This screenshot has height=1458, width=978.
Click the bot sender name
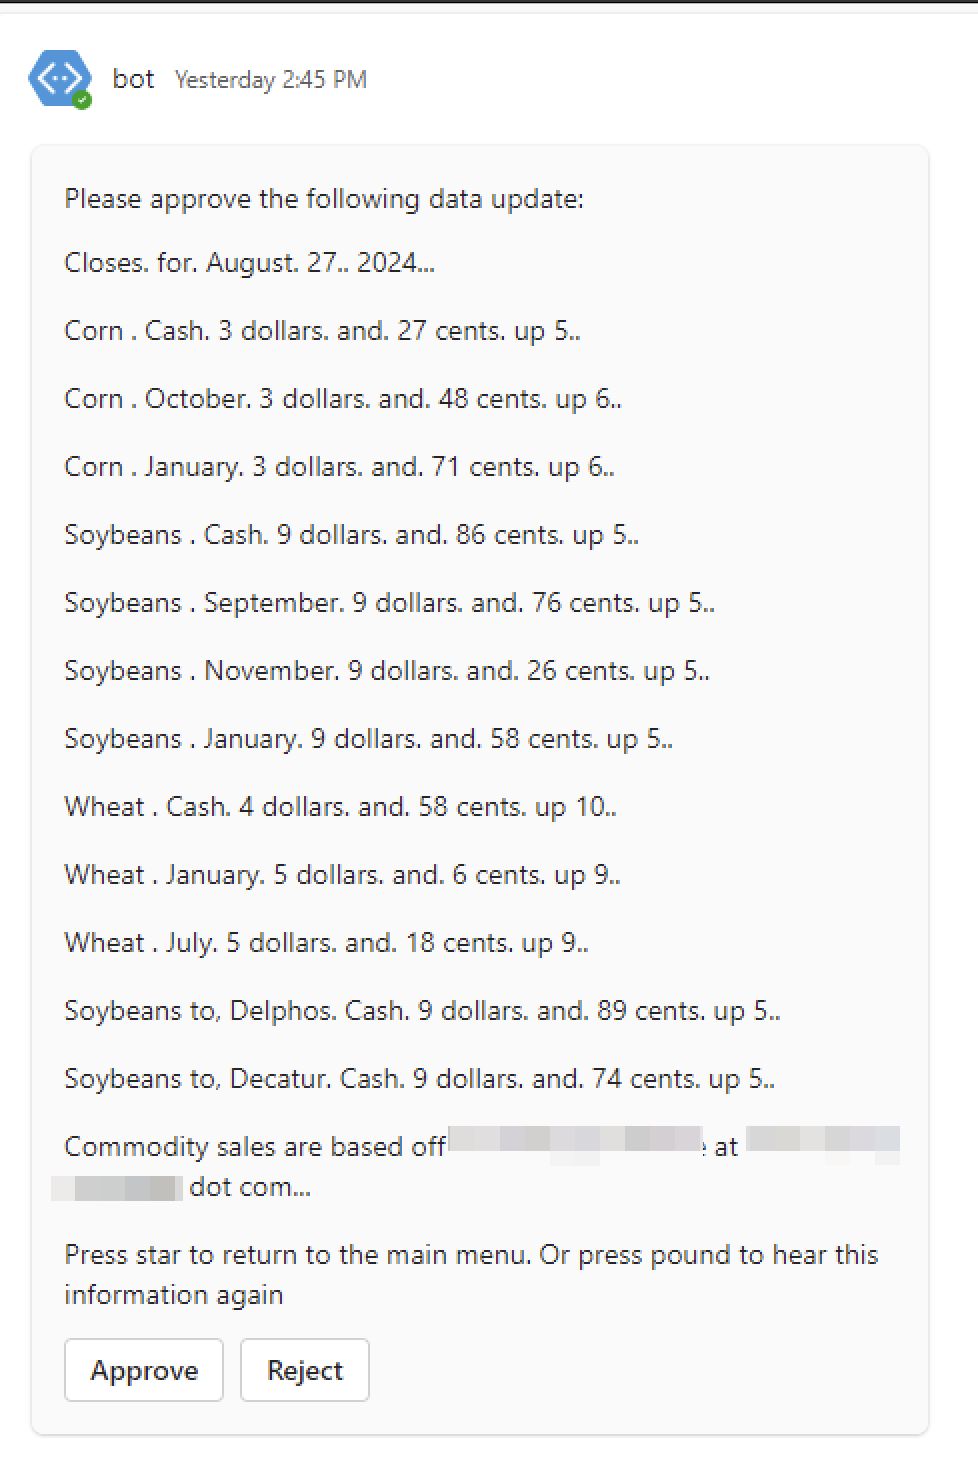(133, 79)
